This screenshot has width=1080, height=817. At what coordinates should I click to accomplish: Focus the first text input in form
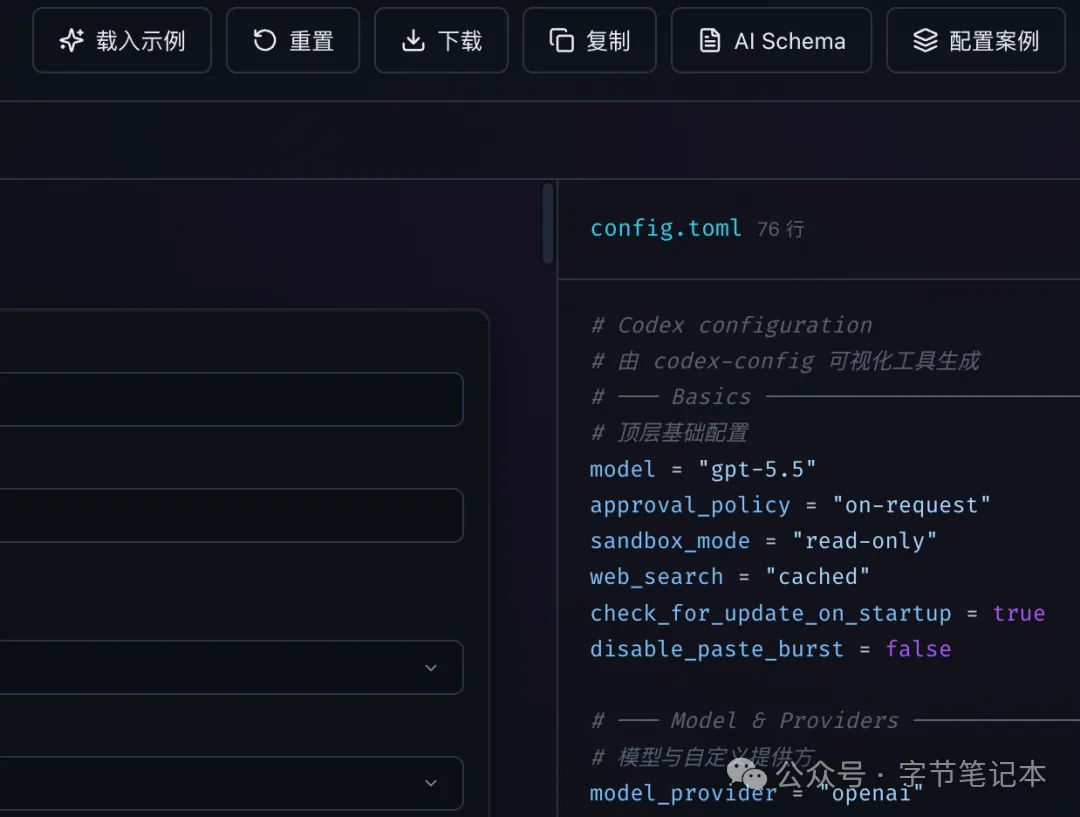231,400
